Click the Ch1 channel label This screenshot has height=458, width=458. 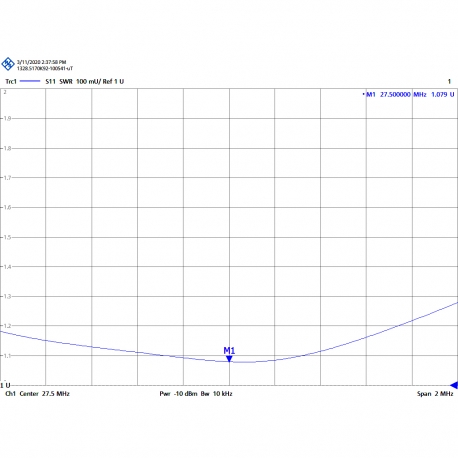pyautogui.click(x=10, y=394)
